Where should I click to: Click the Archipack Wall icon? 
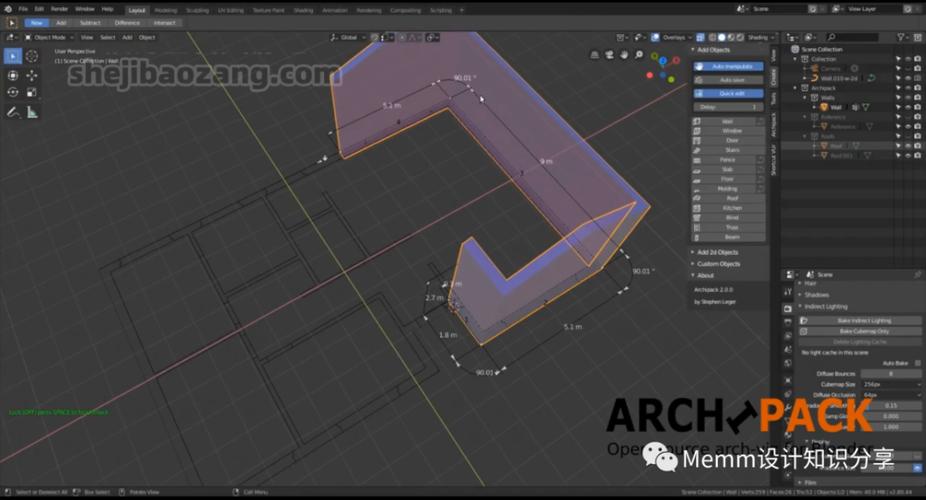click(697, 121)
